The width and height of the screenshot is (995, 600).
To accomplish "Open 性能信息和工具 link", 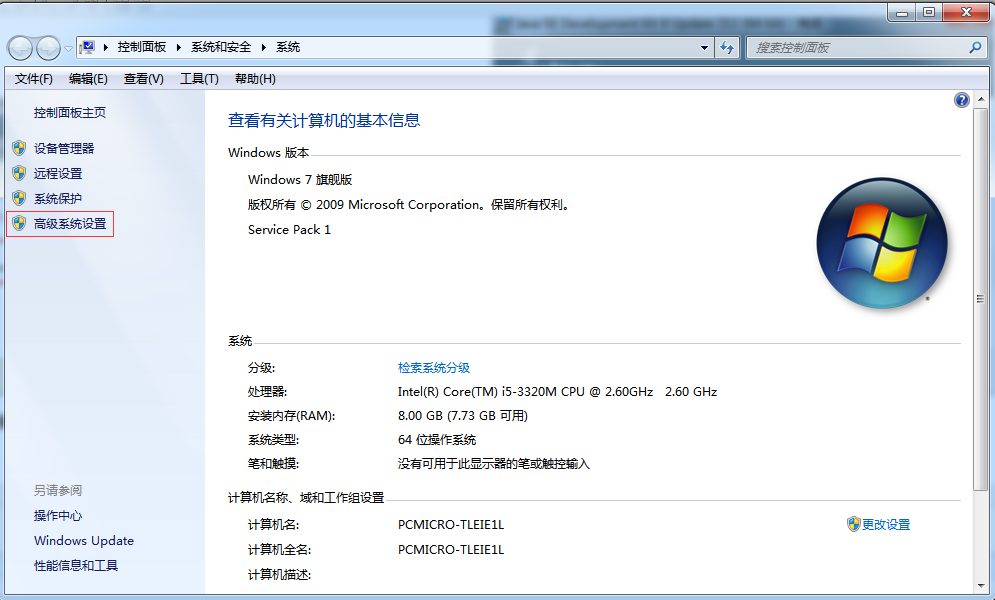I will [76, 565].
